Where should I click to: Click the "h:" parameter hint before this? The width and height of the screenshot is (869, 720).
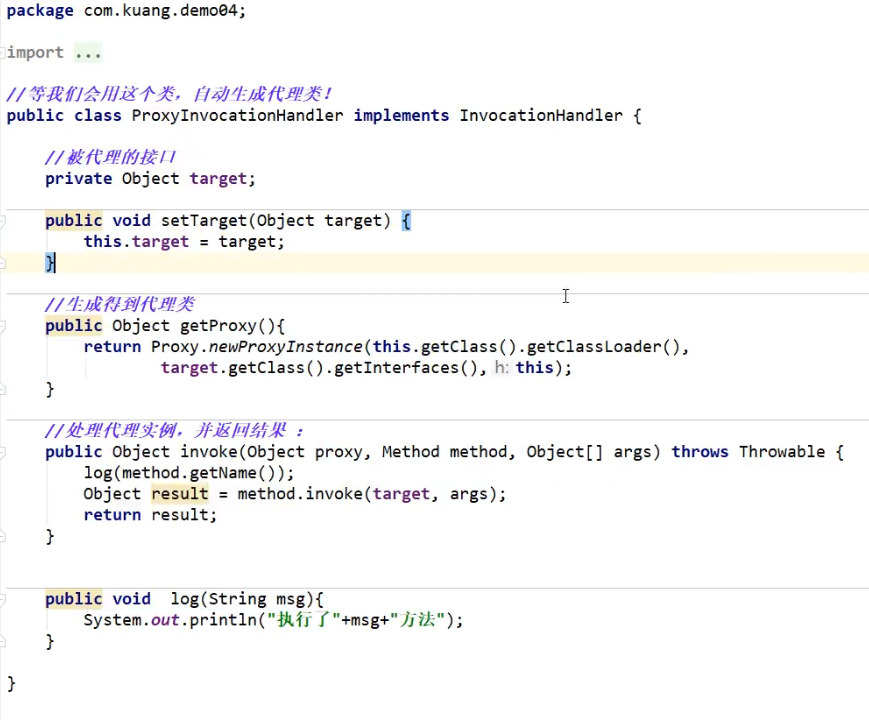point(502,367)
